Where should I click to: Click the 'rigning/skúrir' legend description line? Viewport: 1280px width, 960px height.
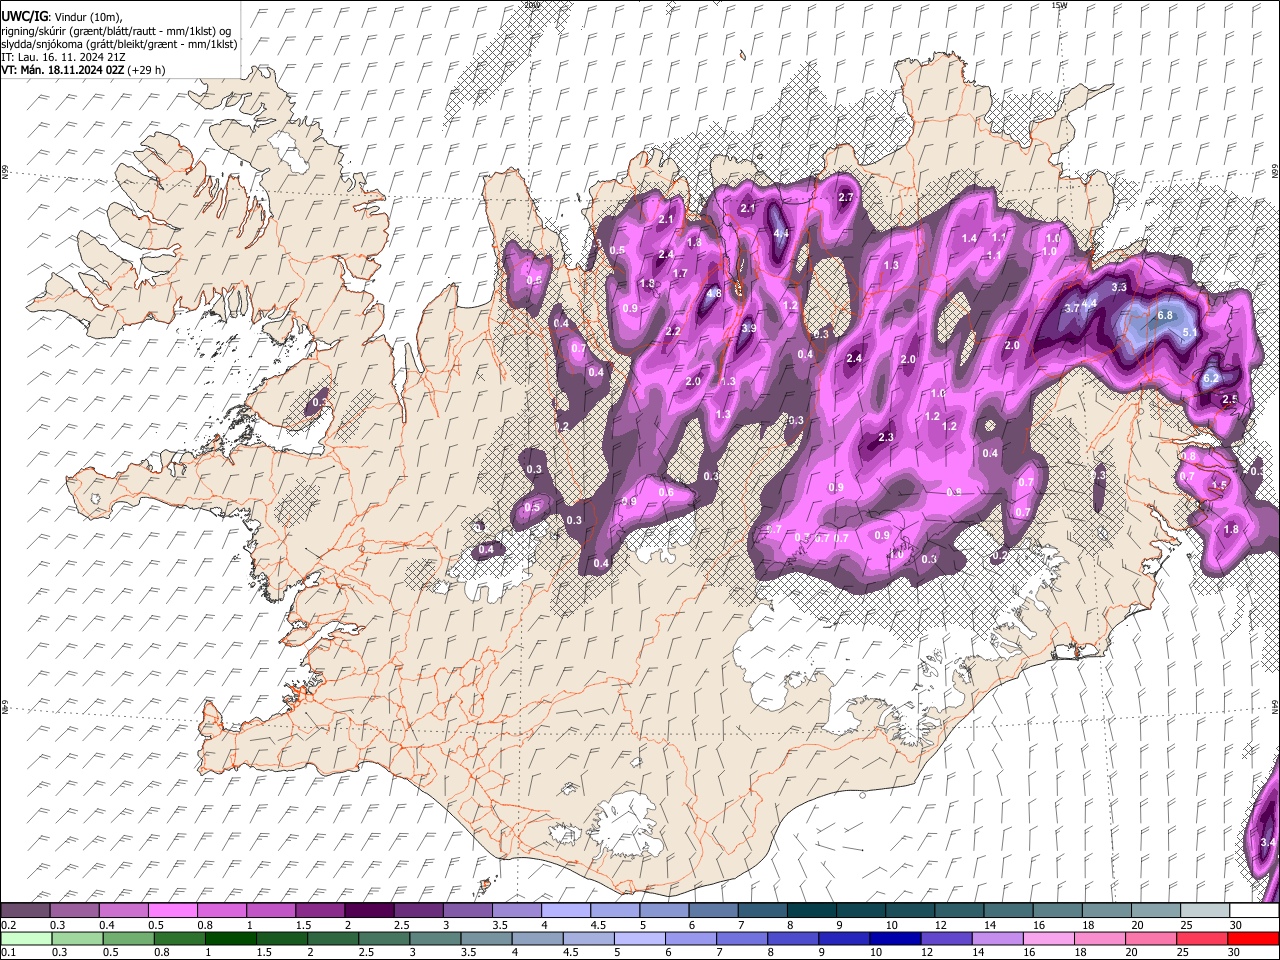117,31
